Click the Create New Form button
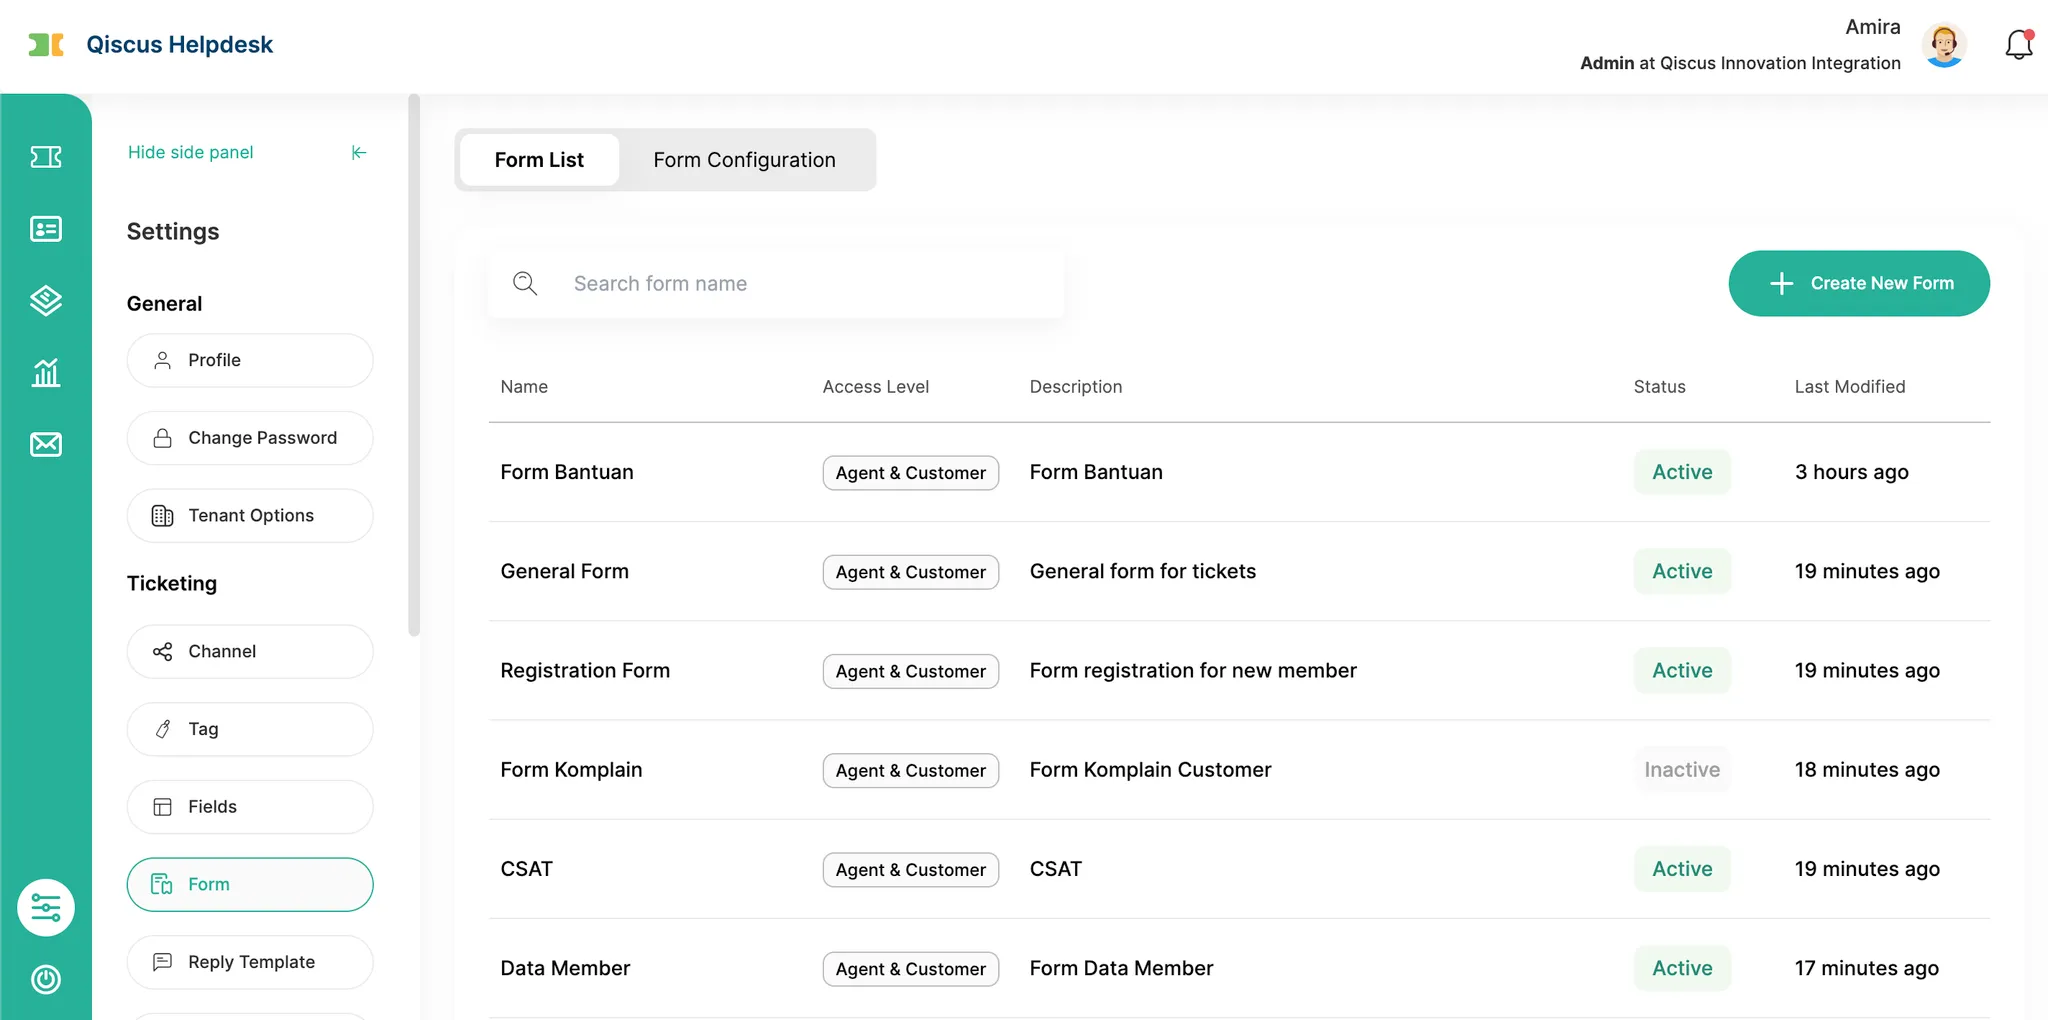Screen dimensions: 2048x1020 point(1858,283)
